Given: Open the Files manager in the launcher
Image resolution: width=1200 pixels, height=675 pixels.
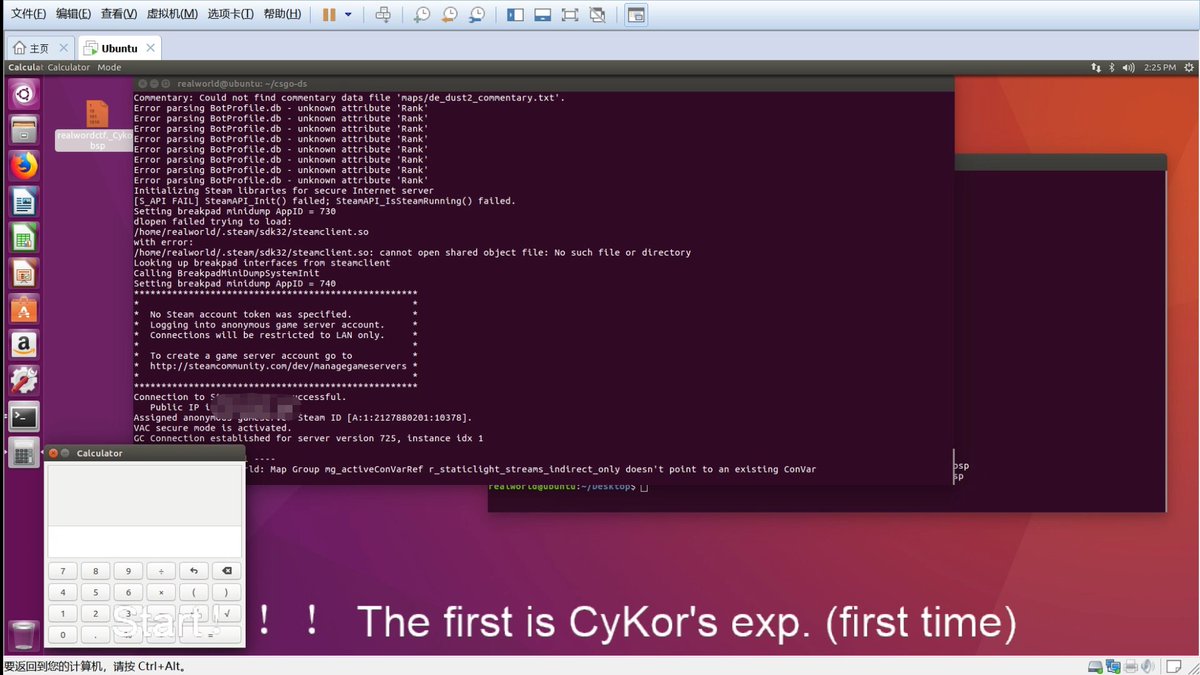Looking at the screenshot, I should [x=24, y=130].
